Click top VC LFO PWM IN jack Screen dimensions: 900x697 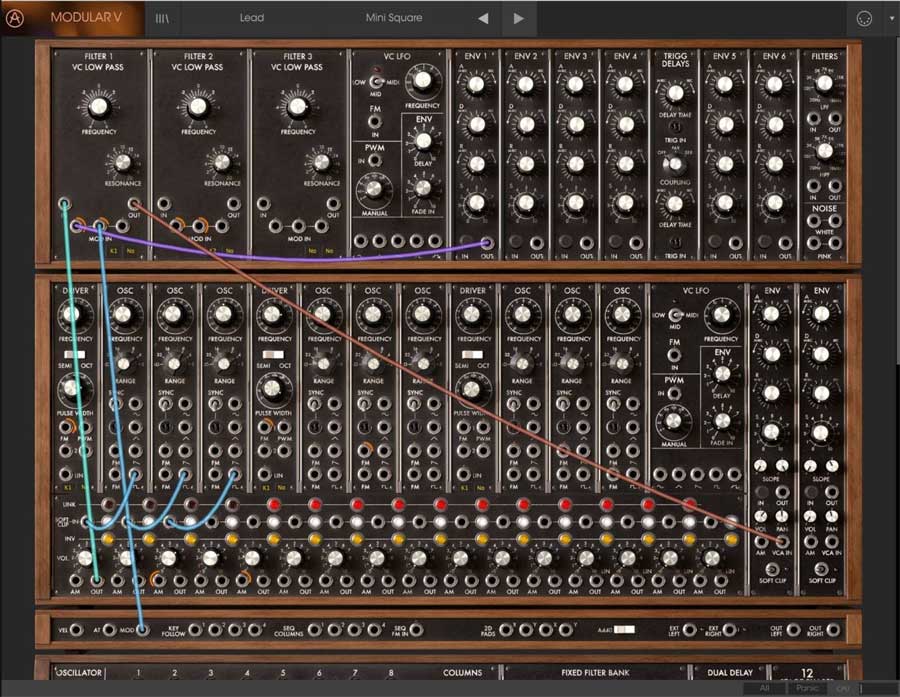375,161
